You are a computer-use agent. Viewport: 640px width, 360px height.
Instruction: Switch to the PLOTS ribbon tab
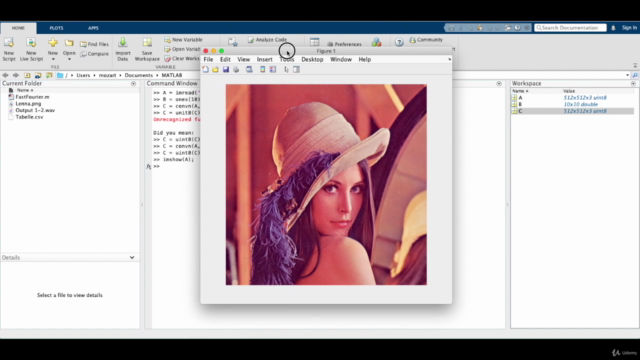coord(56,28)
